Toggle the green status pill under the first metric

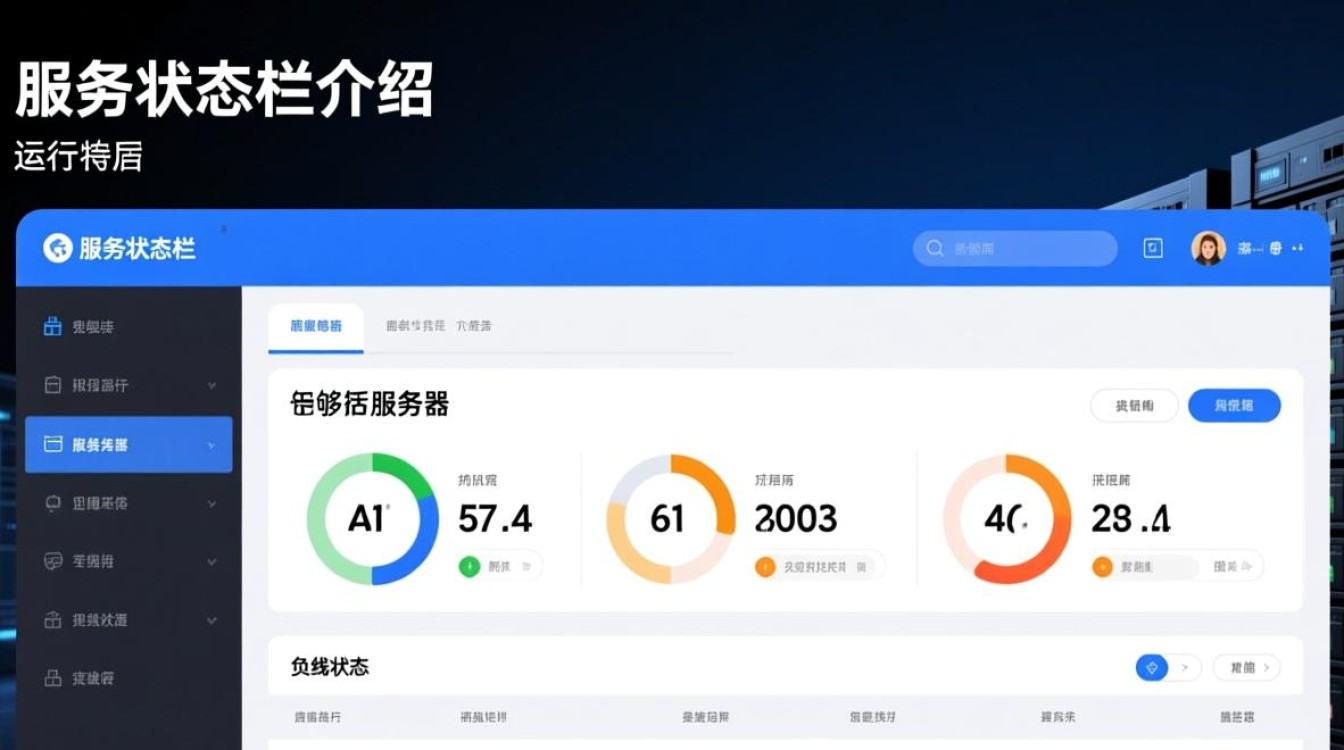point(500,566)
